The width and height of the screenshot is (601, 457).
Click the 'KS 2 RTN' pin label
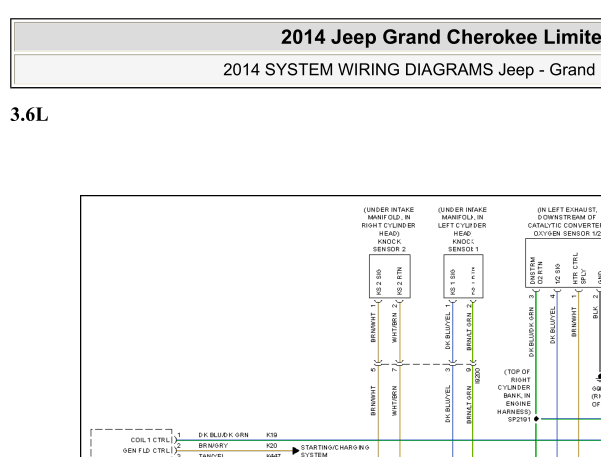point(399,281)
